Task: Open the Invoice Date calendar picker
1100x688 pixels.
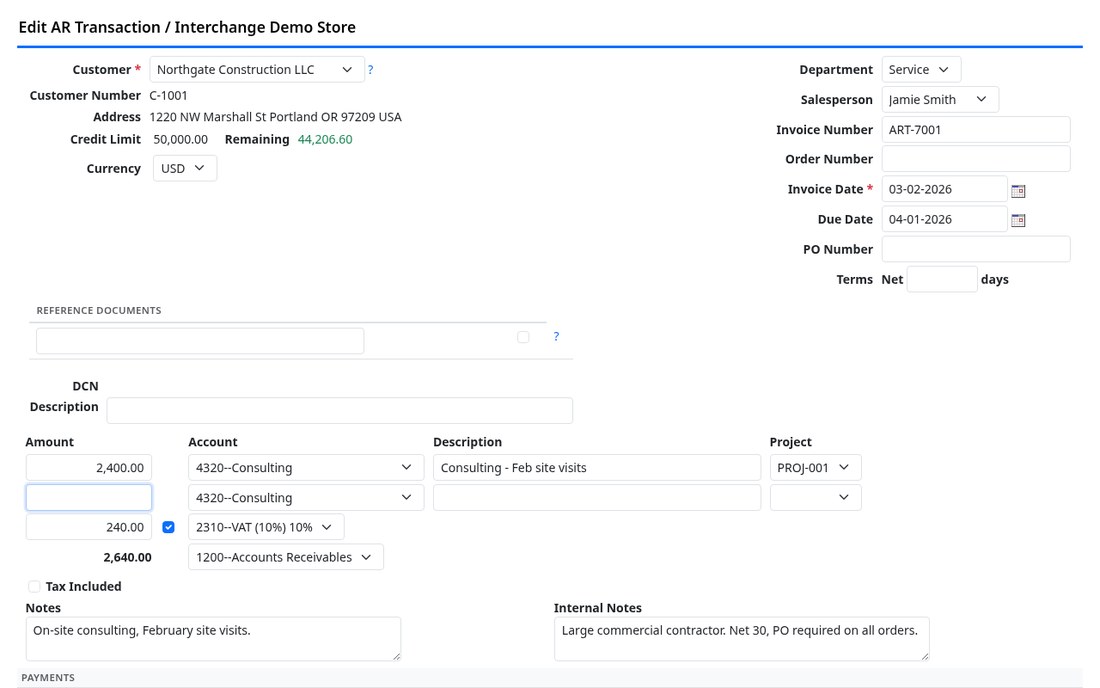Action: (x=1018, y=191)
